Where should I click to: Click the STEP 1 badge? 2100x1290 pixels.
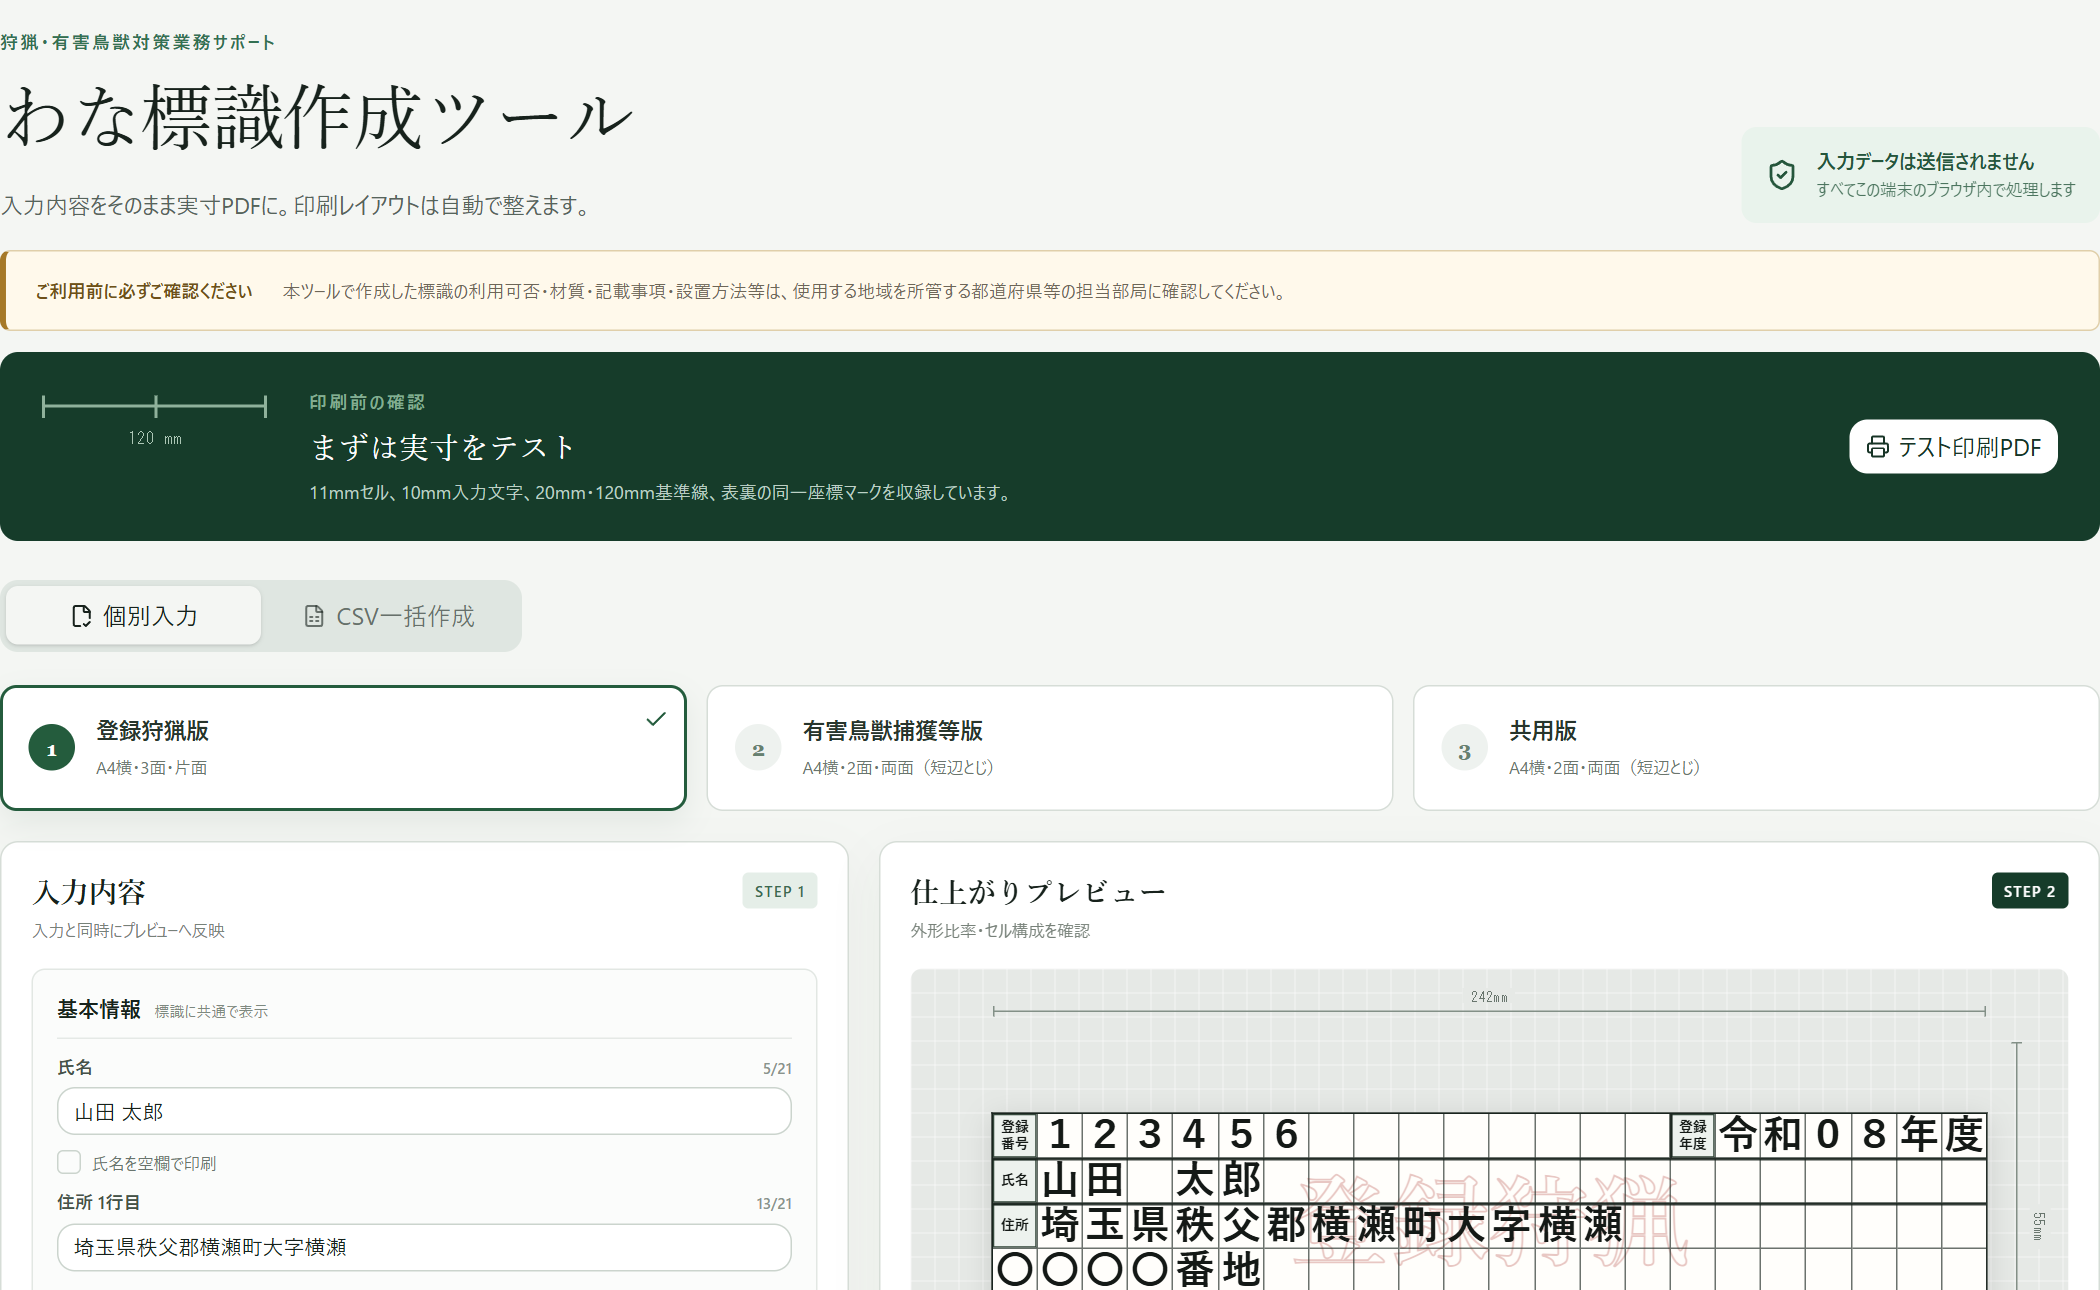click(779, 891)
